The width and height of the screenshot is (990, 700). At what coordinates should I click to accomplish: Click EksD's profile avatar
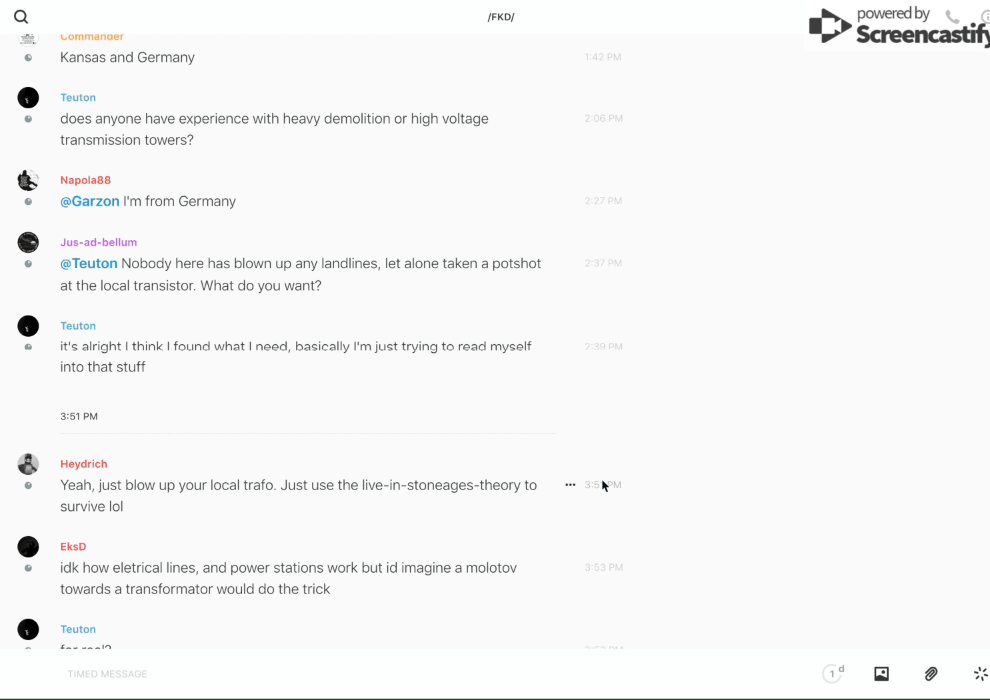point(28,547)
